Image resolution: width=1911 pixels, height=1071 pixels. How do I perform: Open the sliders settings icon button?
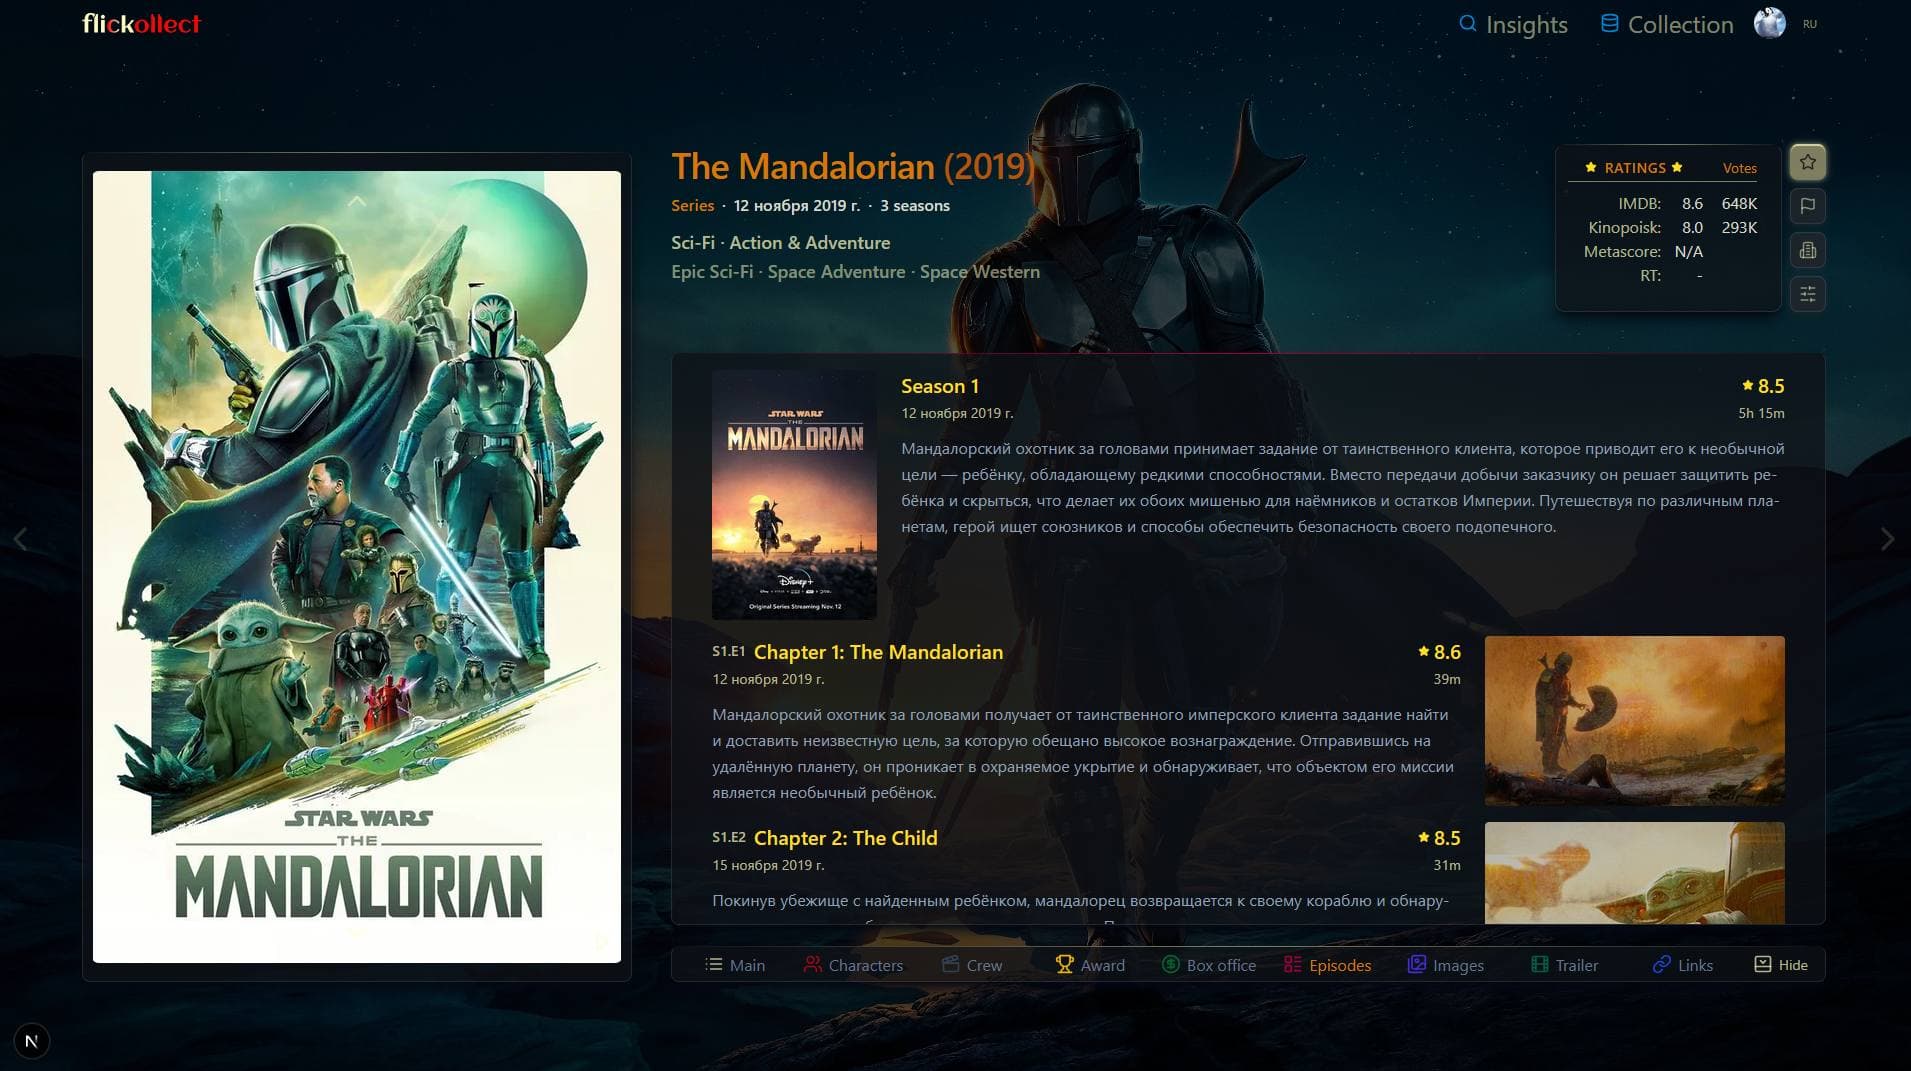[1807, 294]
